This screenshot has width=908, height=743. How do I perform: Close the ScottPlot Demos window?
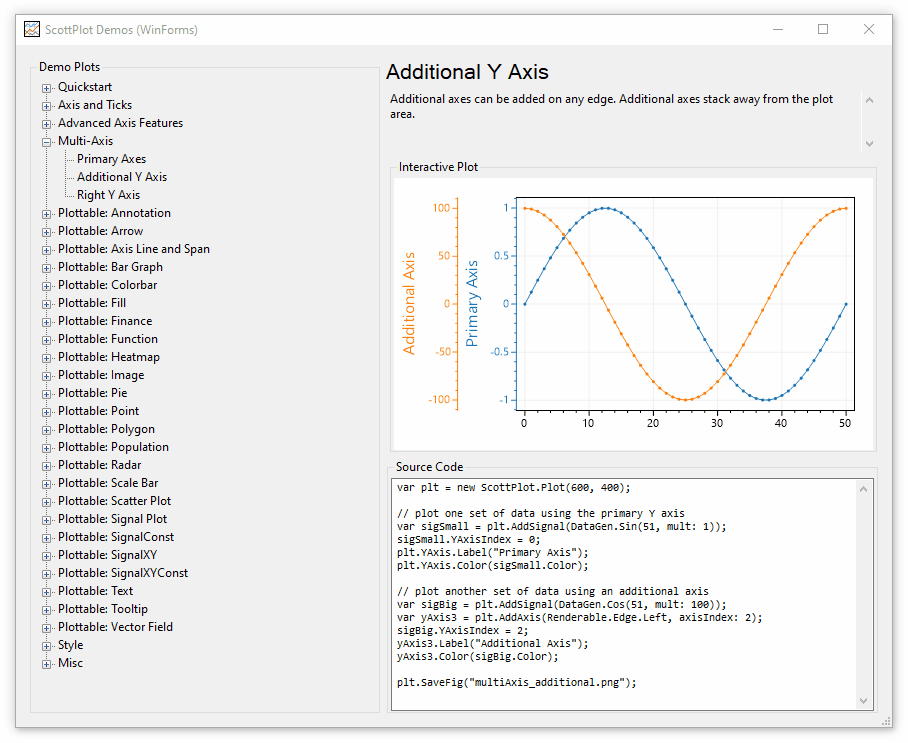(x=869, y=29)
